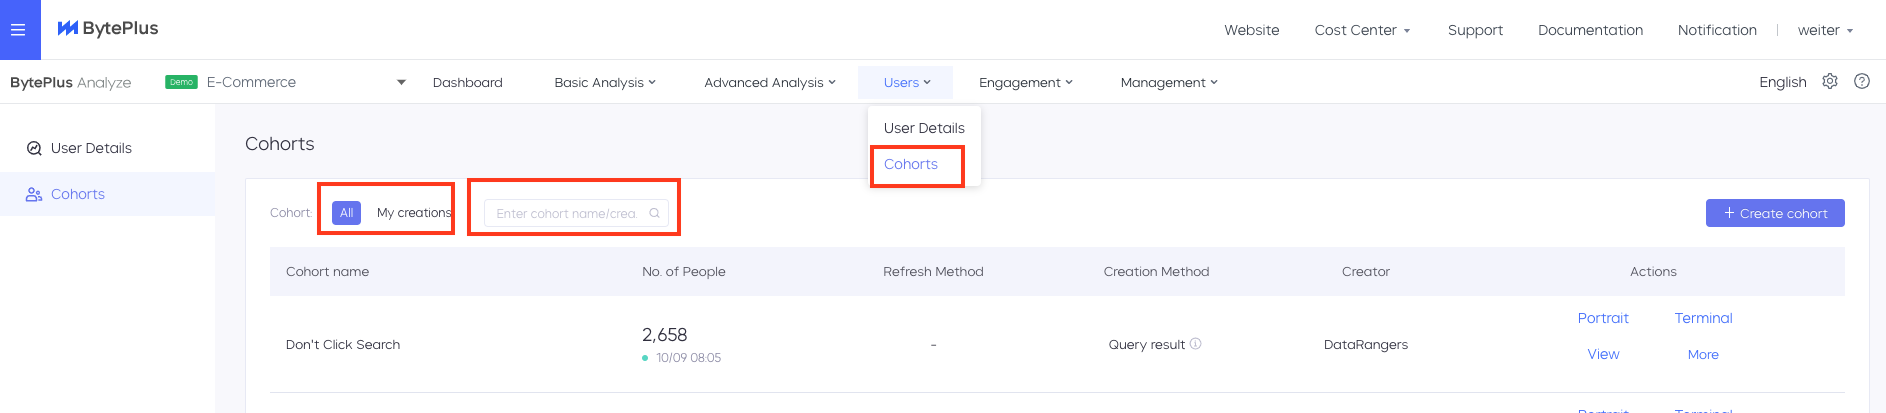The width and height of the screenshot is (1886, 413).
Task: Open the help question mark icon
Action: [1862, 81]
